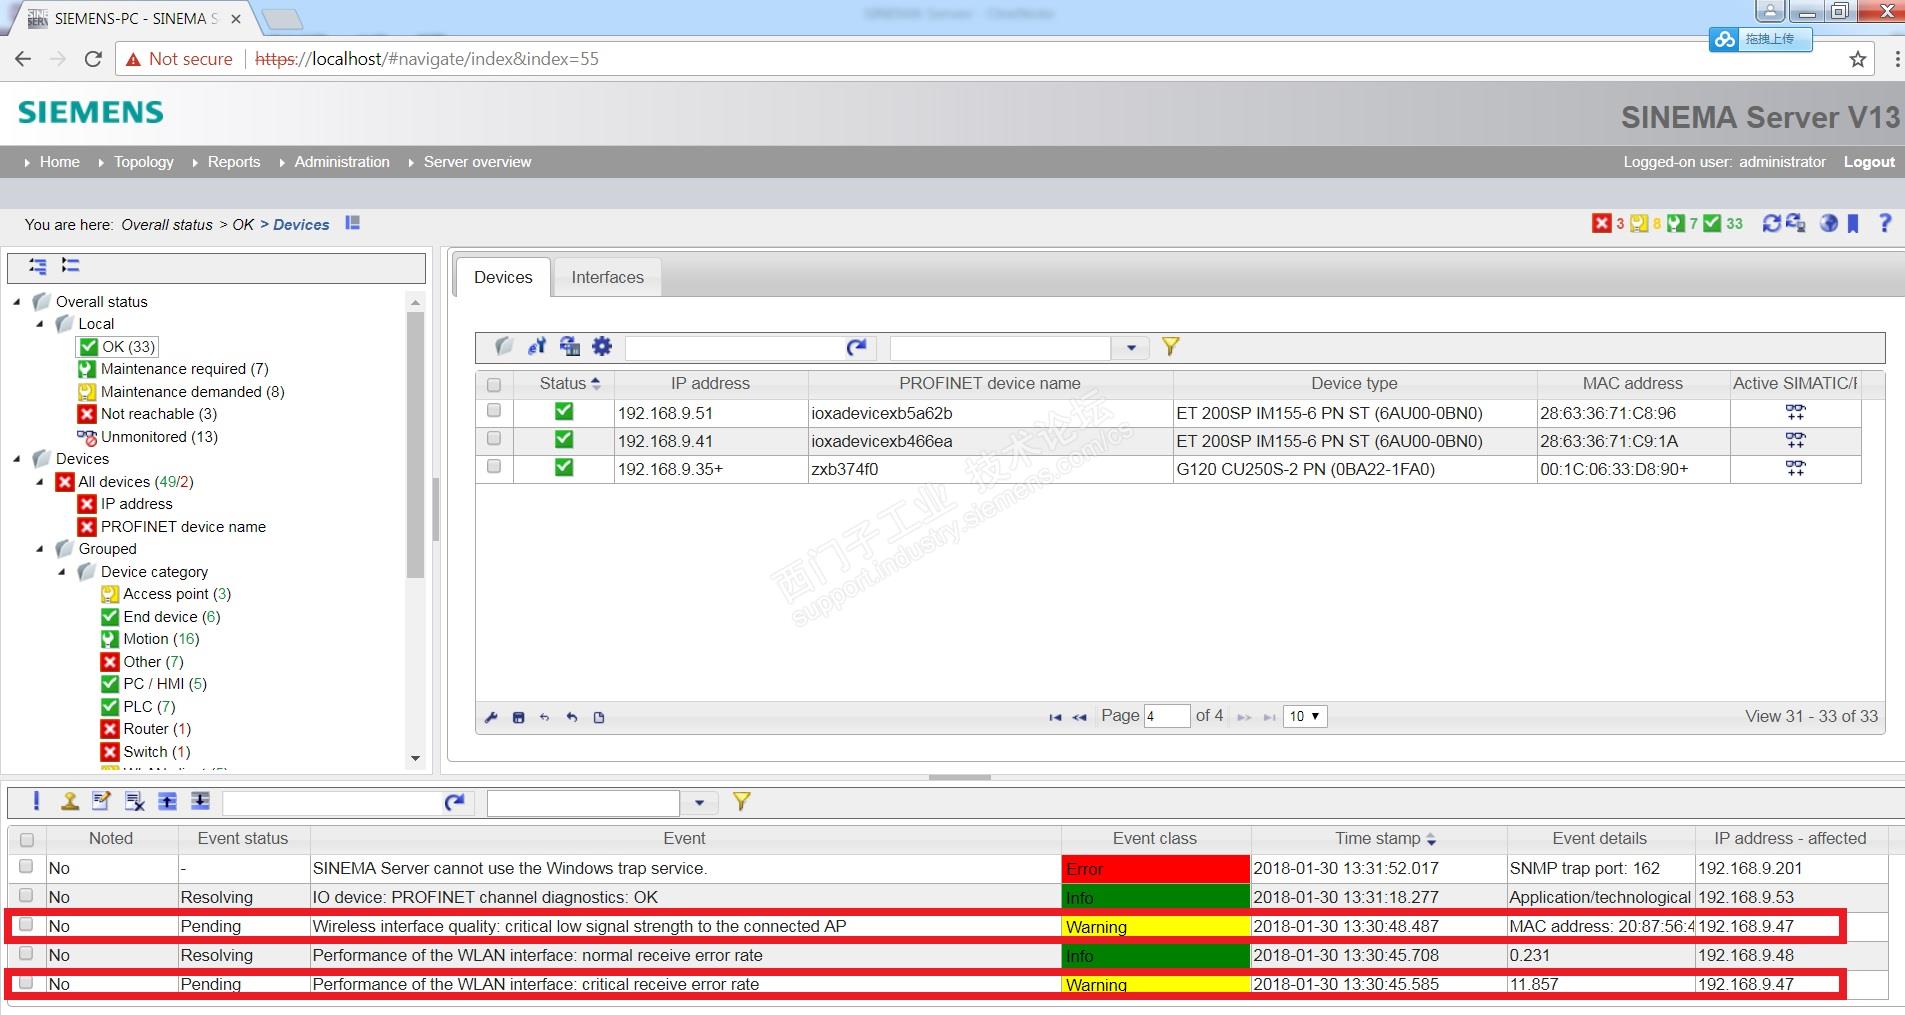Click the downward arrow icon in events toolbar

click(201, 801)
